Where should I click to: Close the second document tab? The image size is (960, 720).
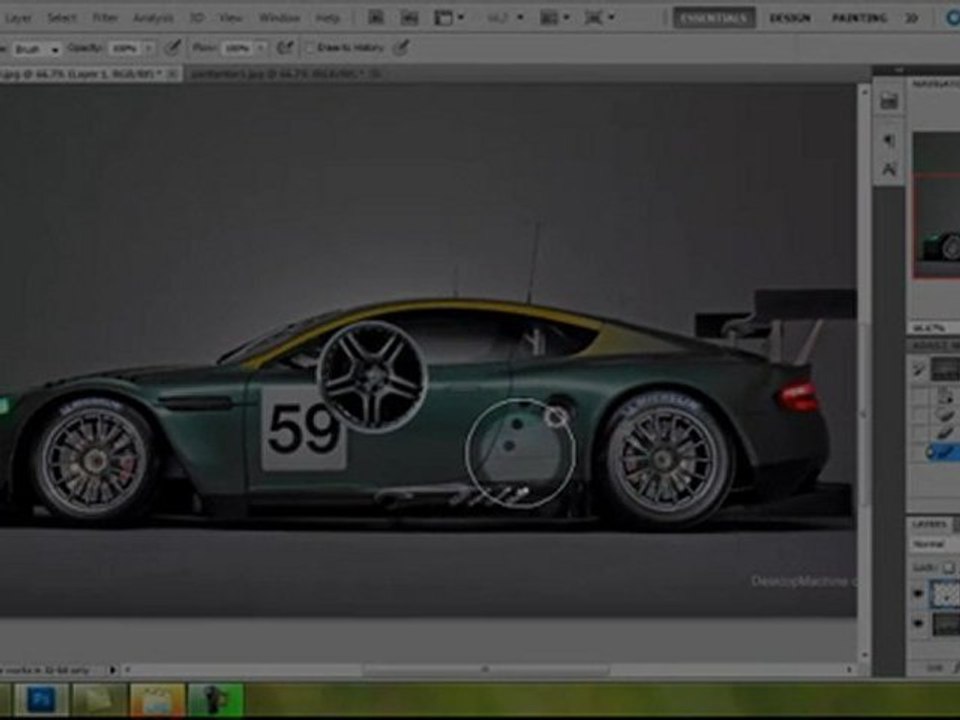pyautogui.click(x=375, y=74)
